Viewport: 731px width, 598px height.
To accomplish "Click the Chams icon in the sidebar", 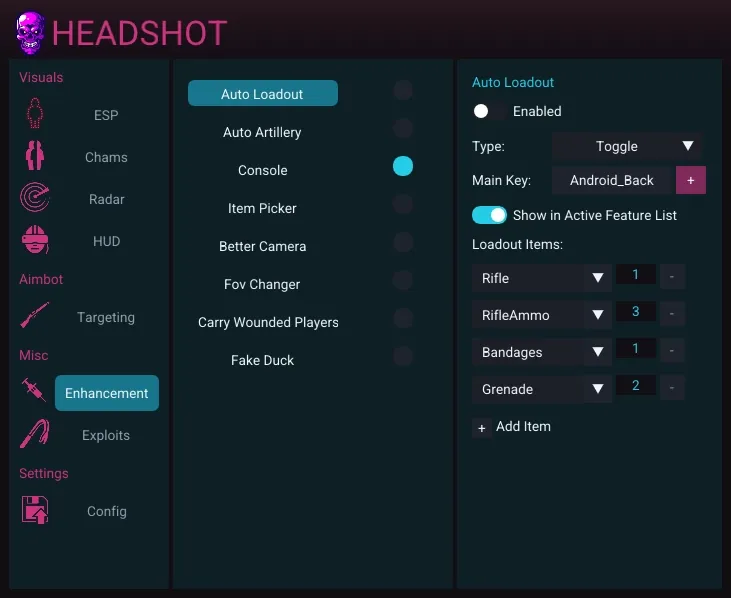I will click(36, 157).
